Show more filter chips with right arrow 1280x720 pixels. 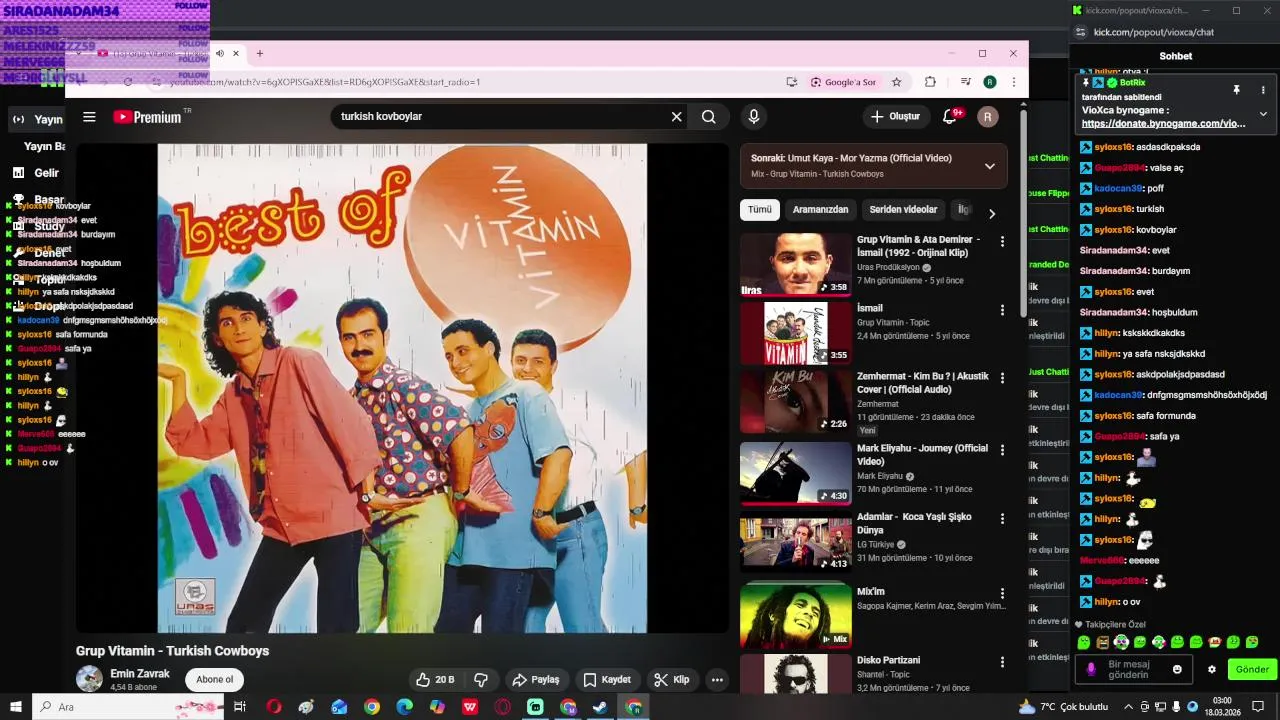[x=991, y=213]
